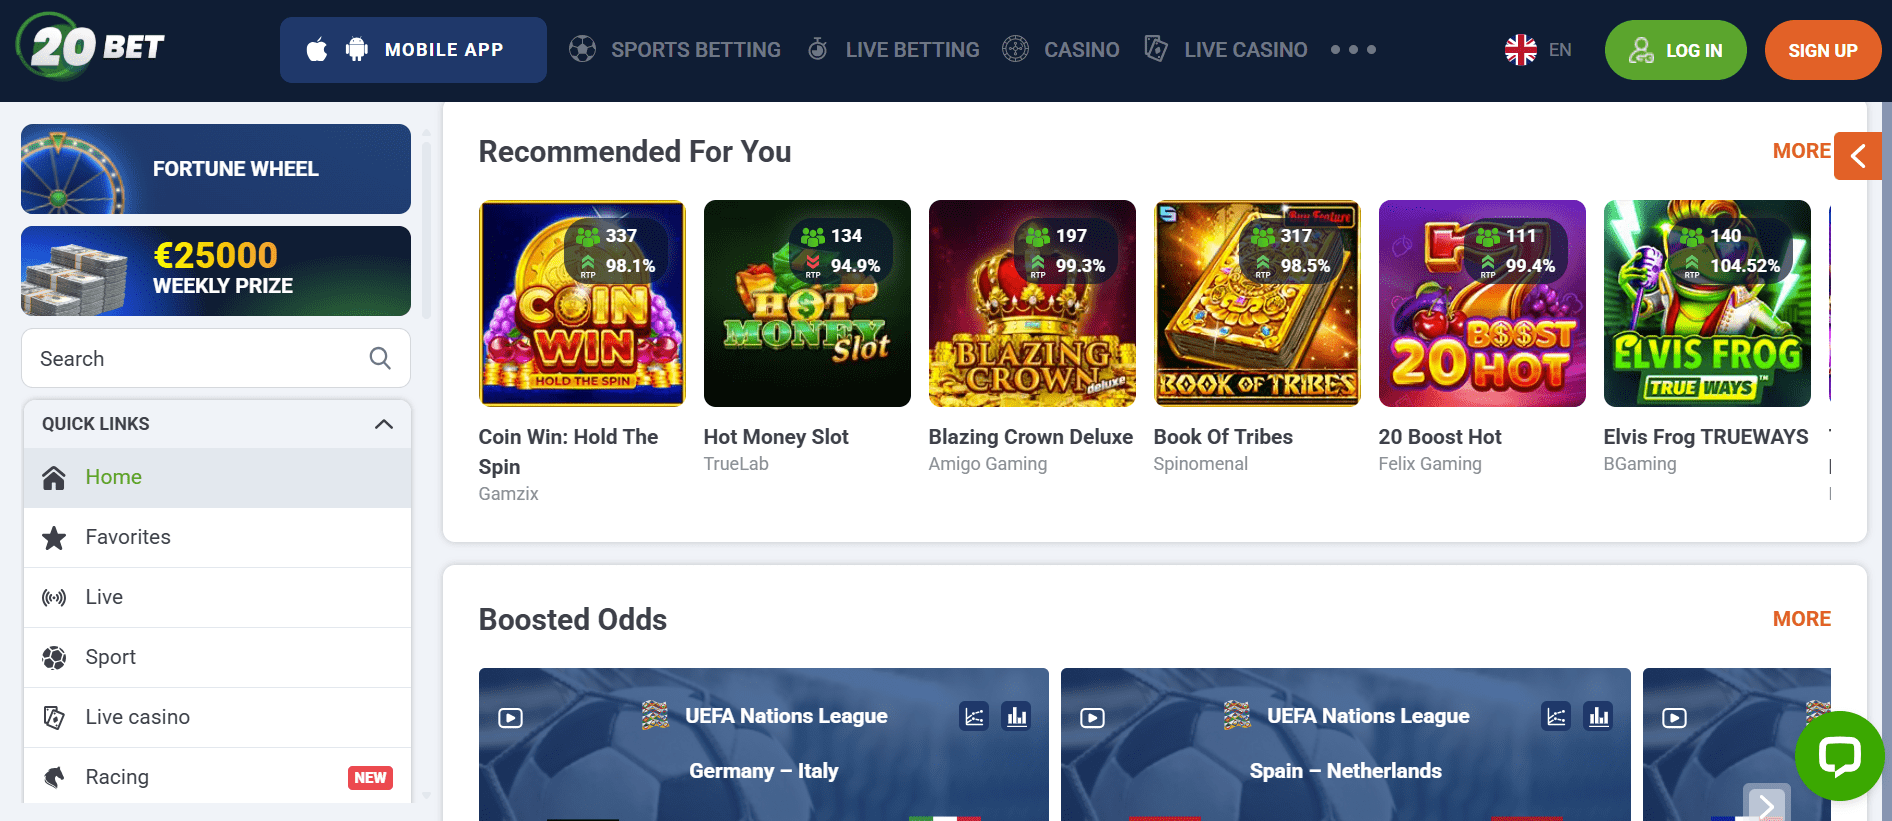Open the Elvis Frog TRUEWAYS game thumbnail
Viewport: 1892px width, 821px height.
(x=1707, y=303)
